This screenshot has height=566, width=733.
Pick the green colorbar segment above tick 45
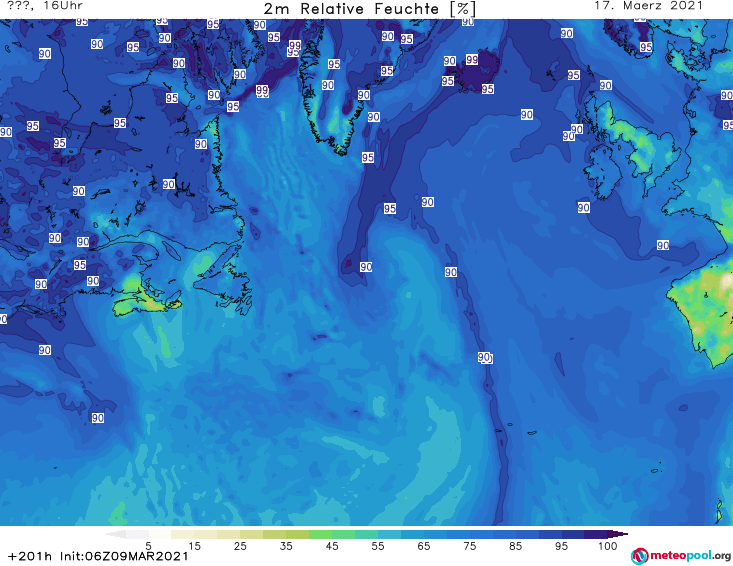tap(331, 534)
